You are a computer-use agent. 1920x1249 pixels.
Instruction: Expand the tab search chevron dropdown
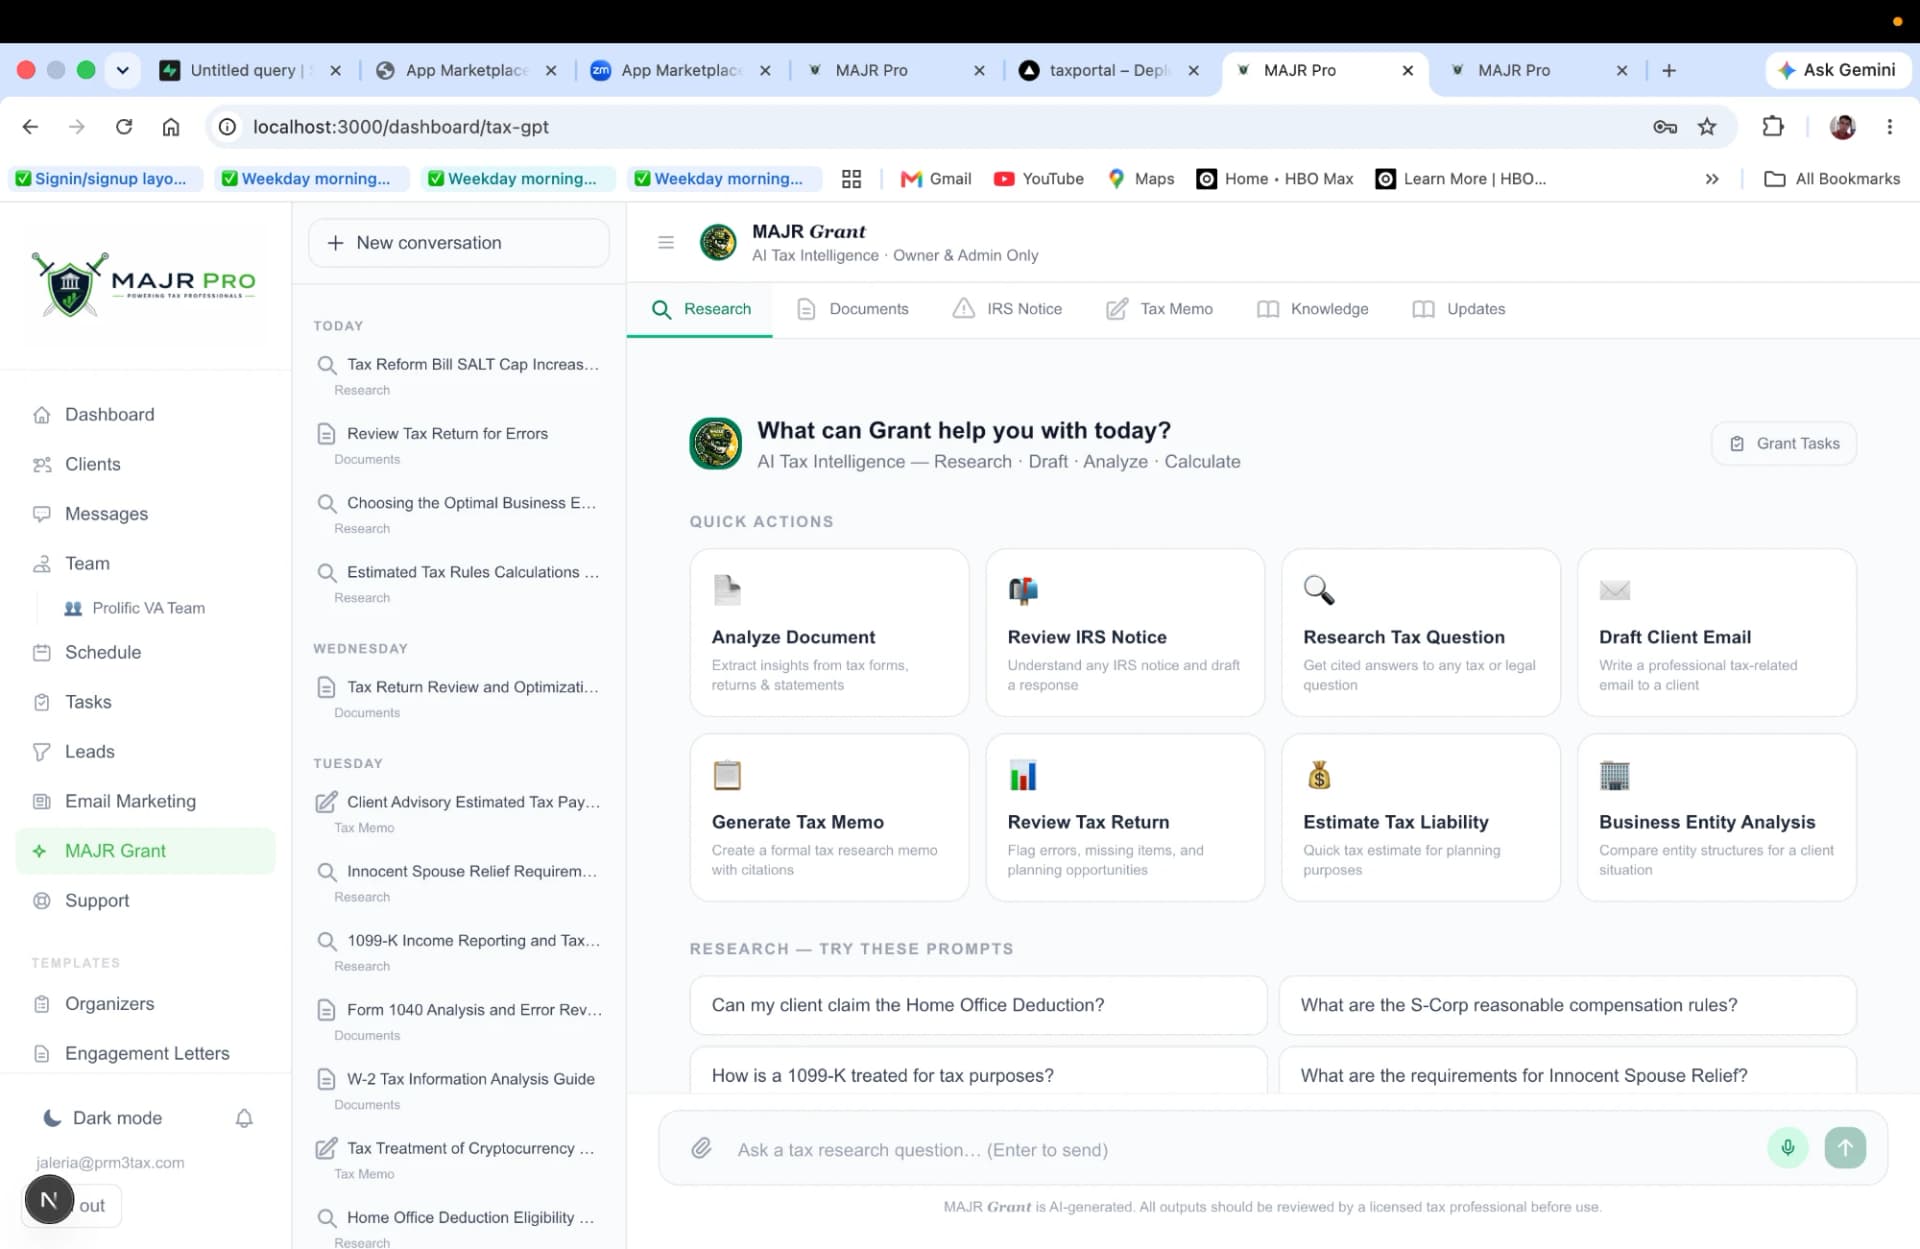(x=122, y=70)
